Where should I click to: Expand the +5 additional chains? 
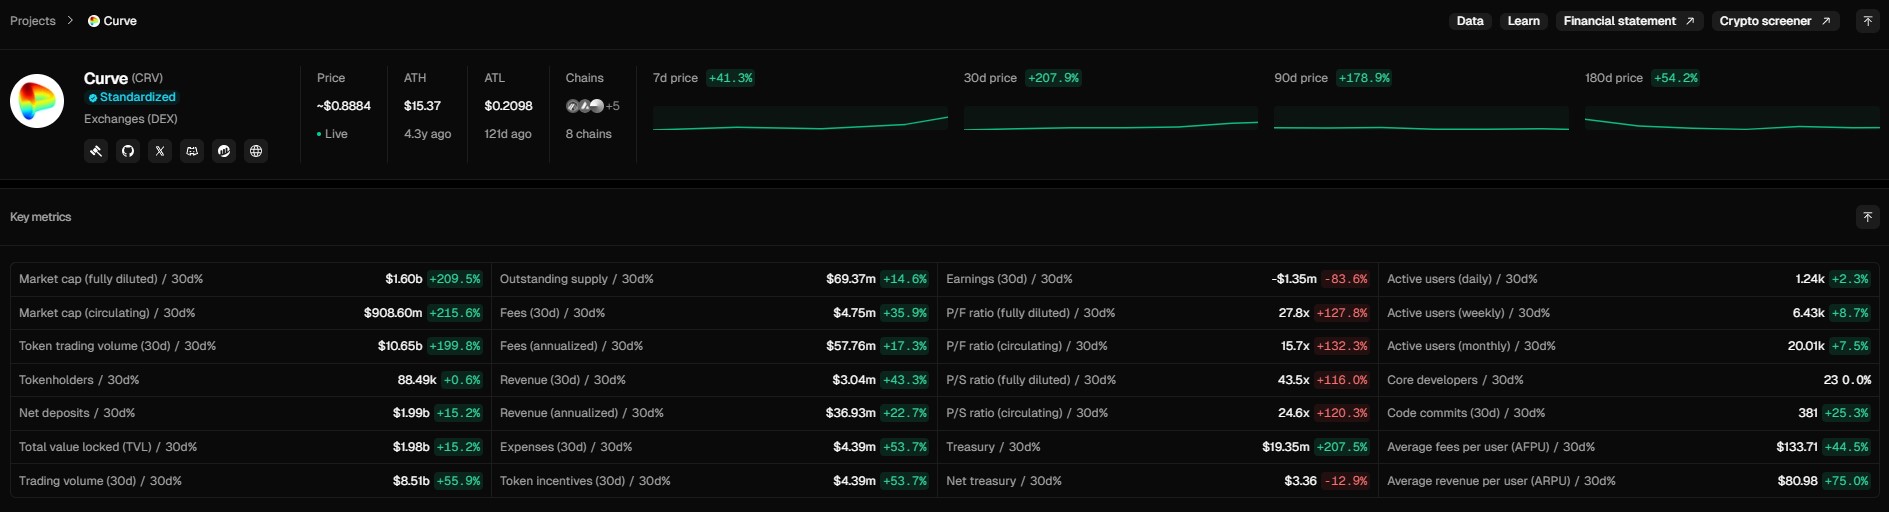click(613, 106)
